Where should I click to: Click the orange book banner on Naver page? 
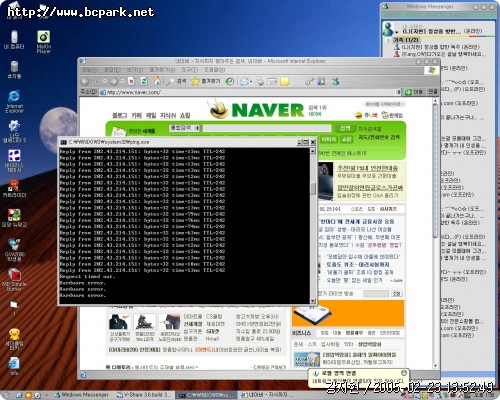coord(348,313)
